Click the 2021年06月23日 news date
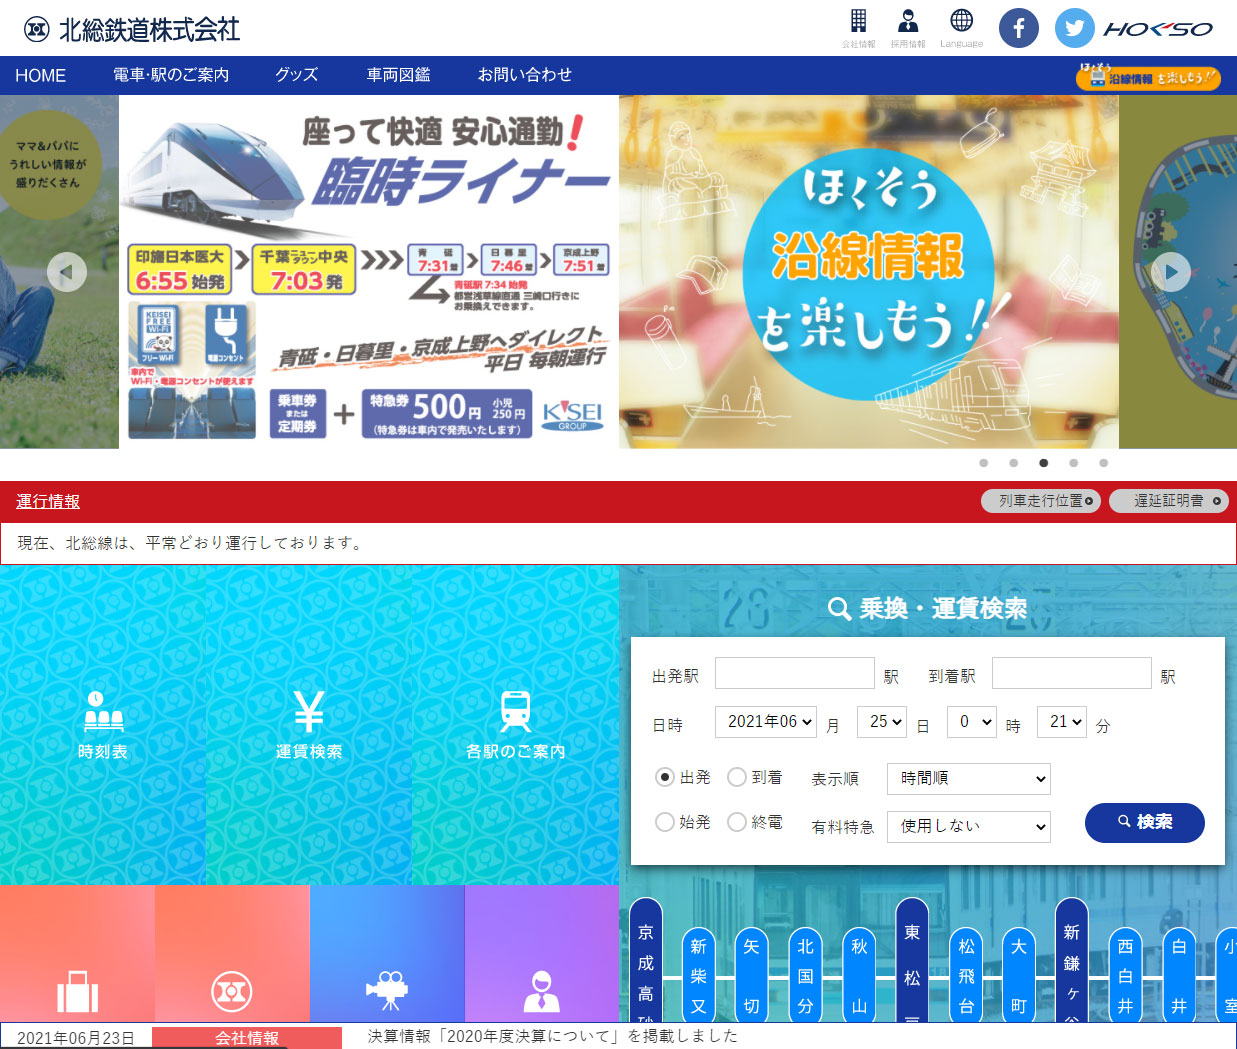 [76, 1038]
